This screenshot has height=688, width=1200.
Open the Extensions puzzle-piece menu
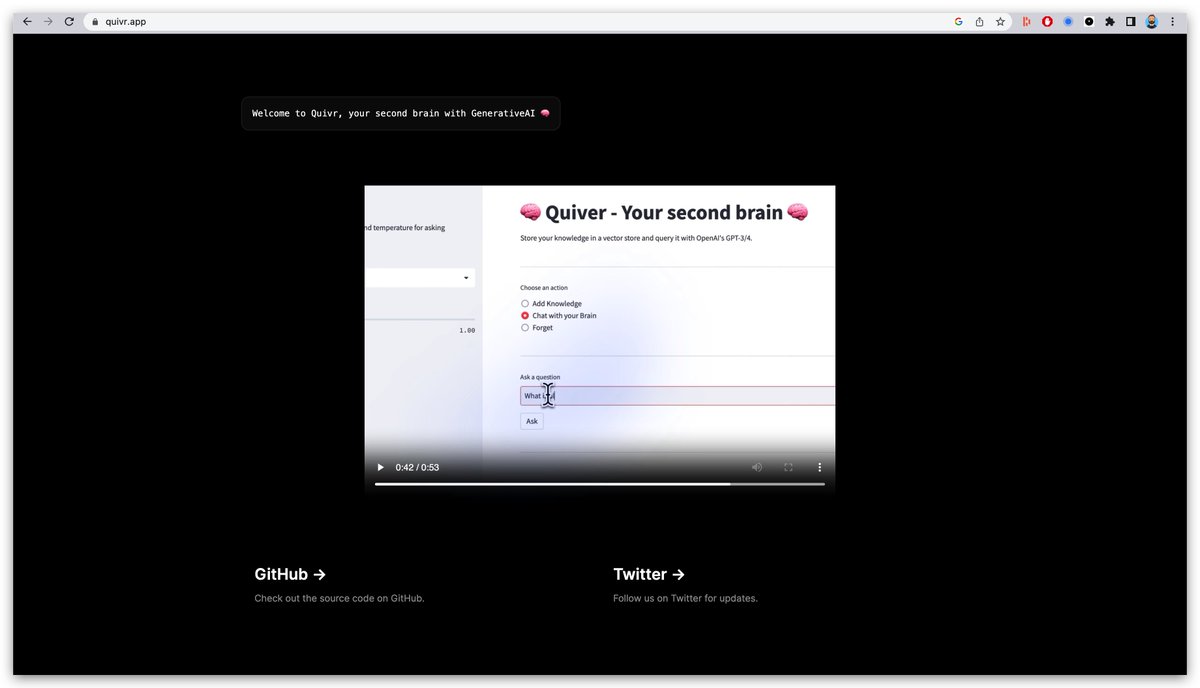click(x=1110, y=21)
